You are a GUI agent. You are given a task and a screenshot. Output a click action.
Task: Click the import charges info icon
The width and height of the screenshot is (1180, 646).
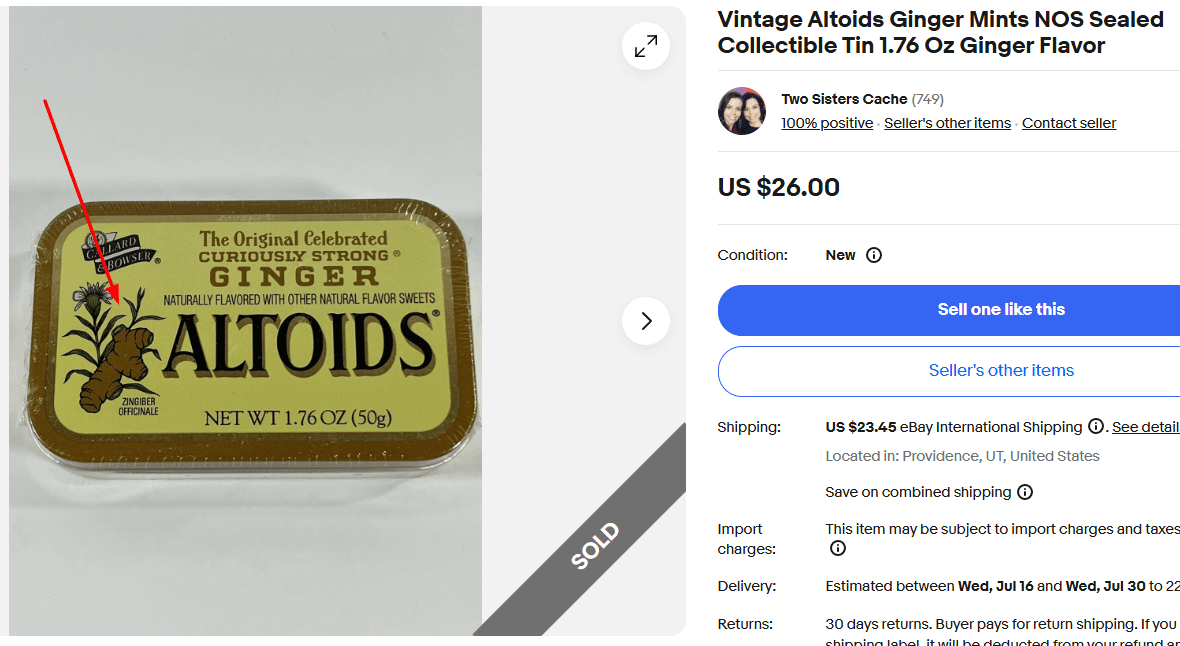coord(837,548)
